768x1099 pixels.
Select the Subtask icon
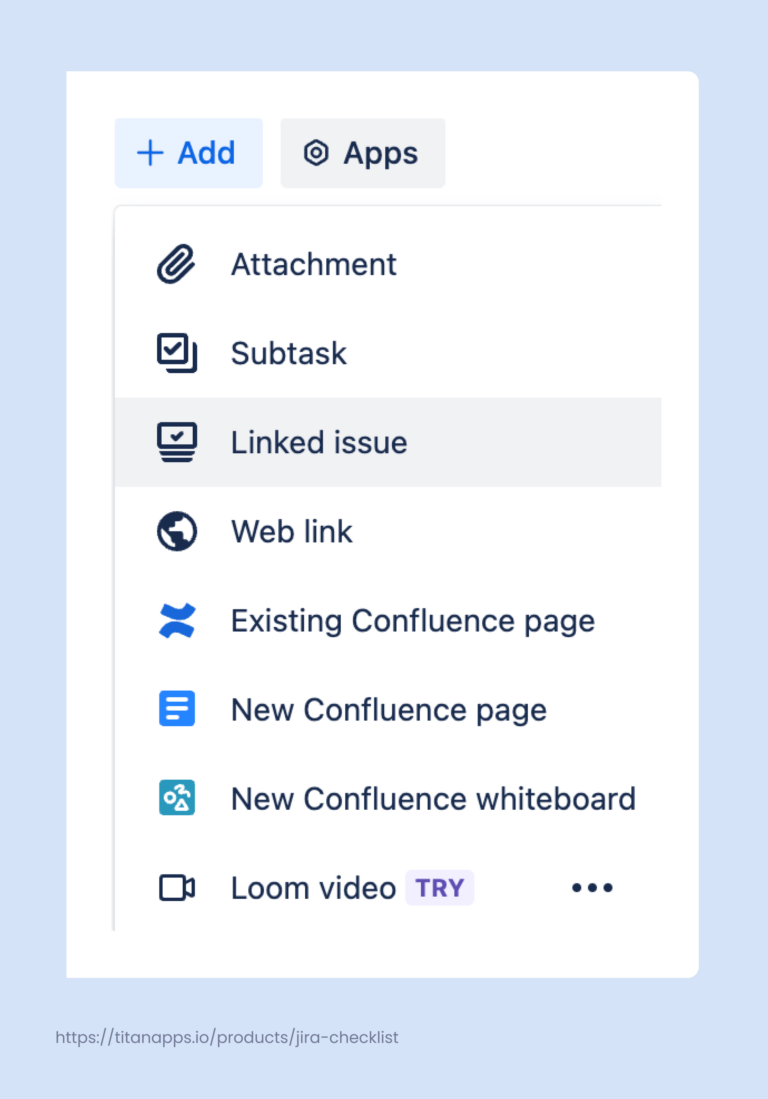177,352
